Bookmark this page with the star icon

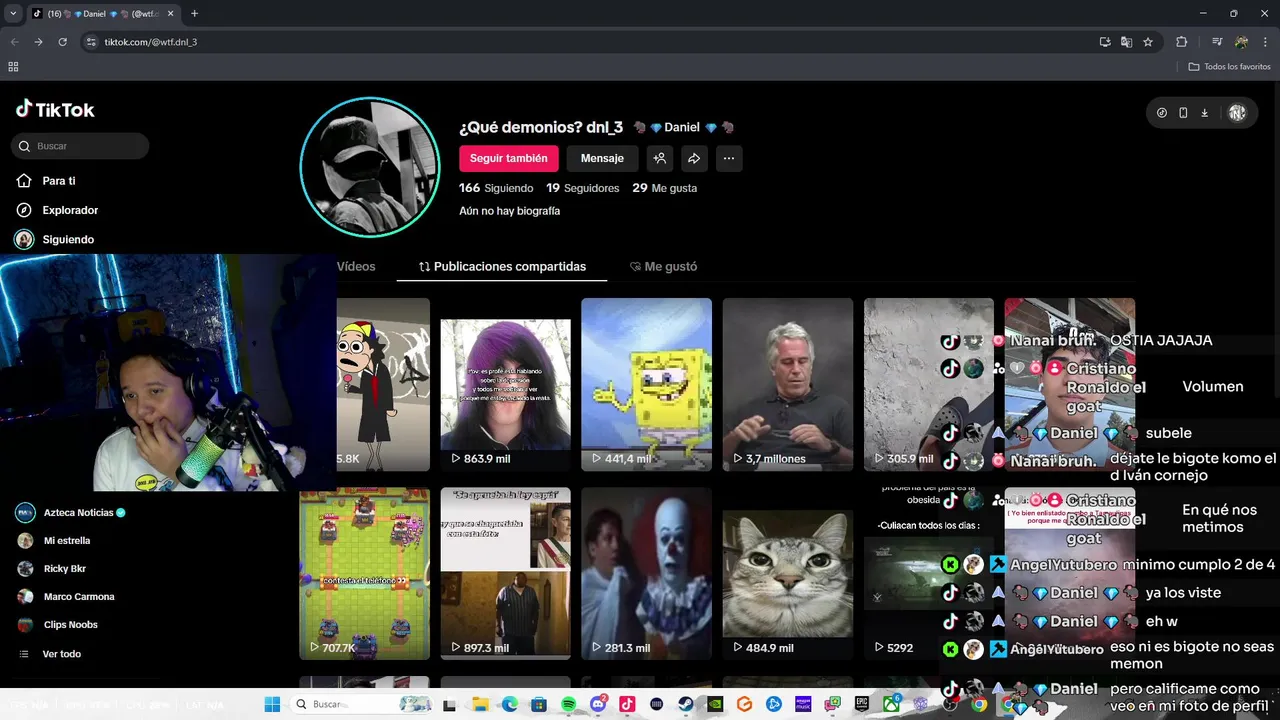[1148, 42]
